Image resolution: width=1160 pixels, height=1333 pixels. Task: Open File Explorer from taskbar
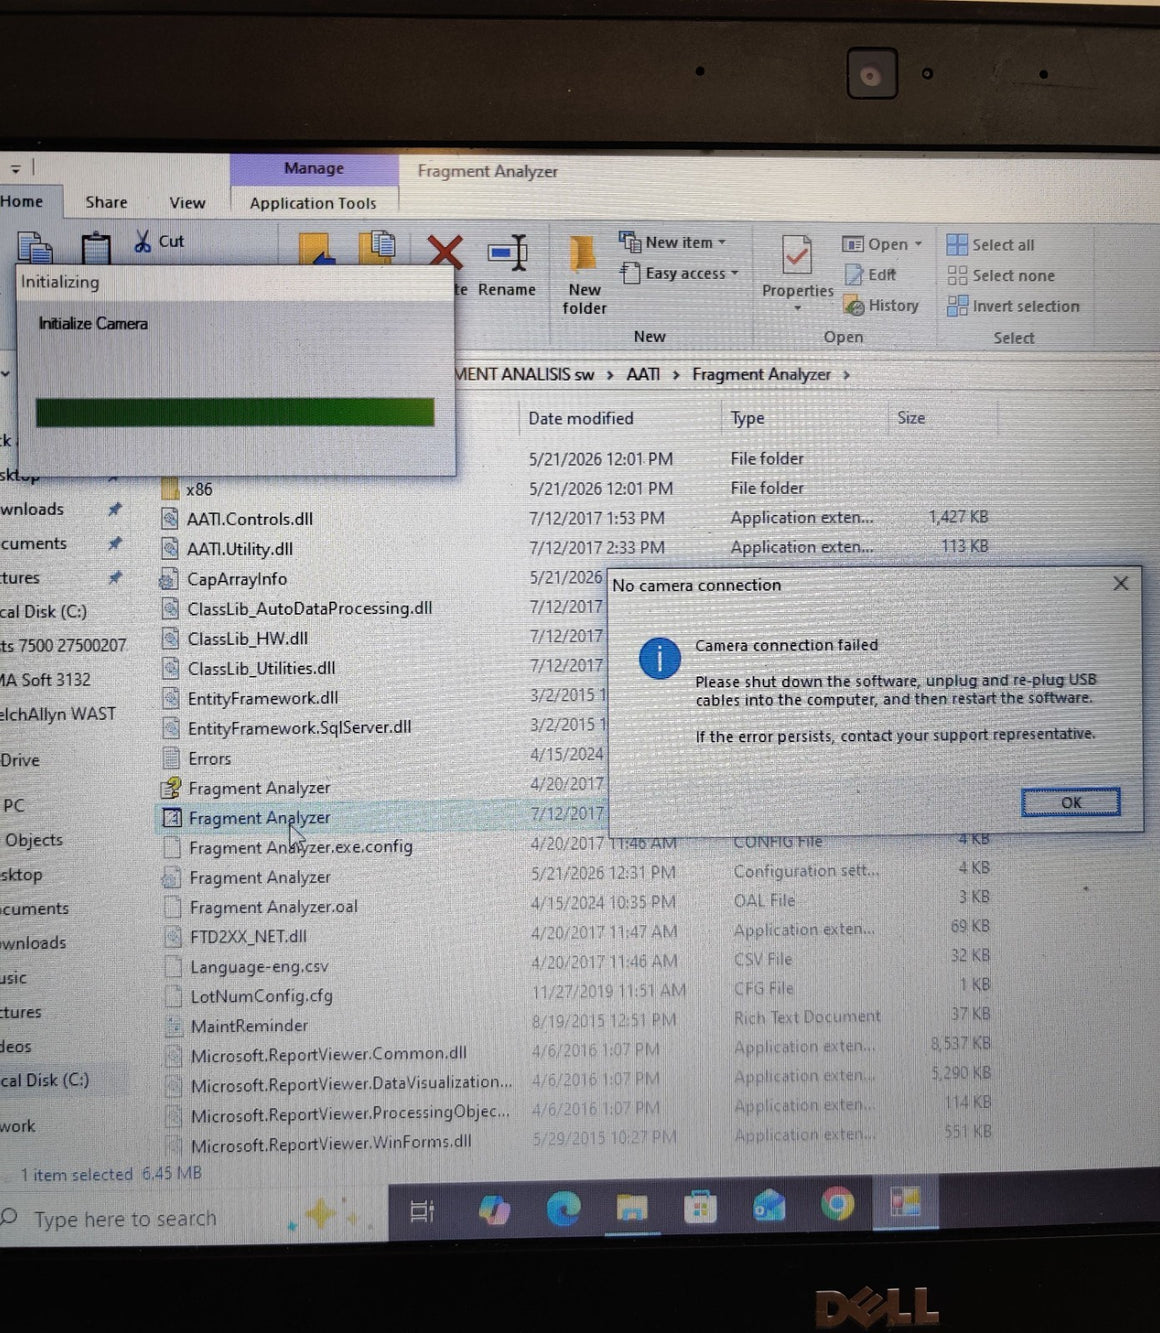pos(631,1209)
